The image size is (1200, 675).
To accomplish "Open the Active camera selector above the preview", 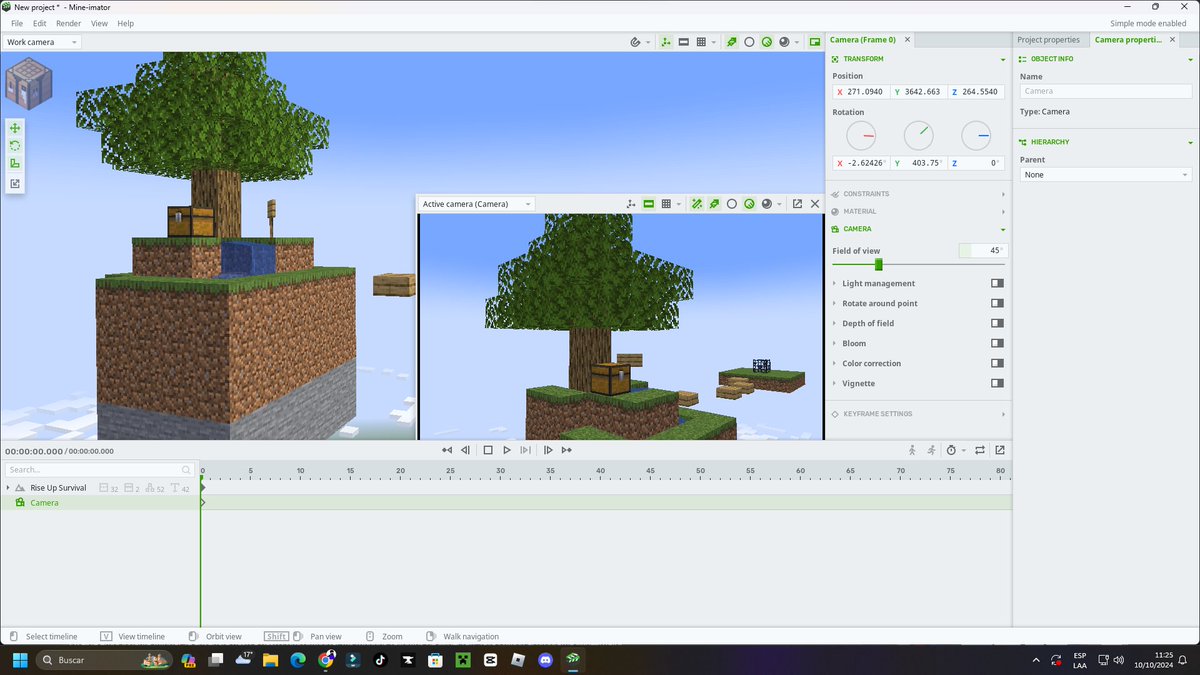I will coord(476,203).
